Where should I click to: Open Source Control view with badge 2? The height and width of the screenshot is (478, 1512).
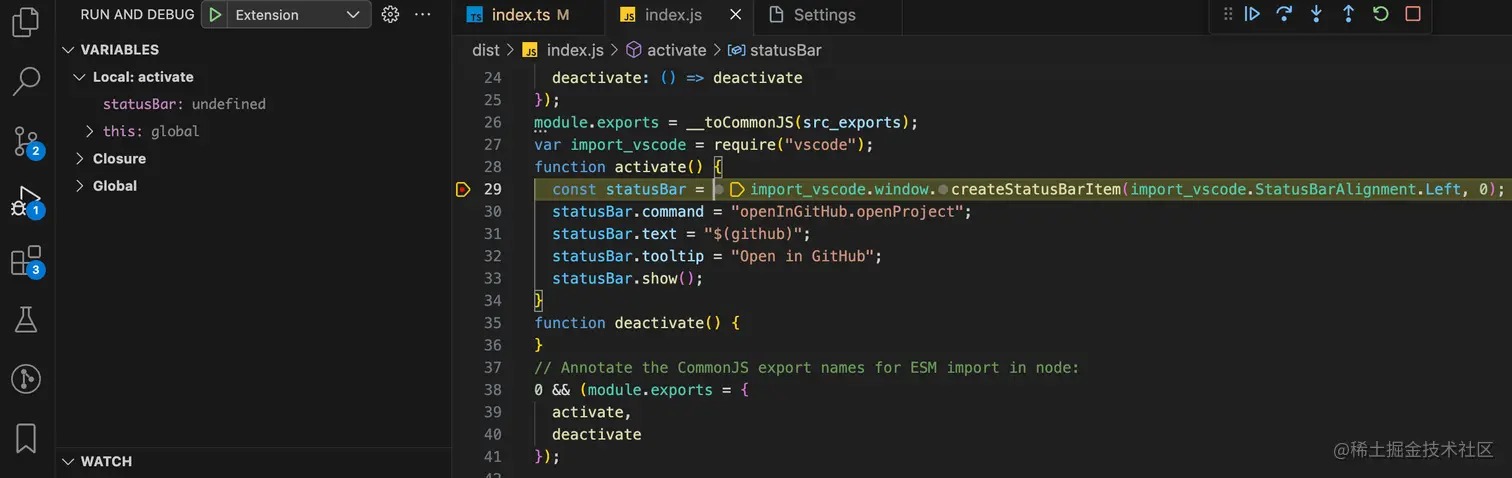click(26, 142)
